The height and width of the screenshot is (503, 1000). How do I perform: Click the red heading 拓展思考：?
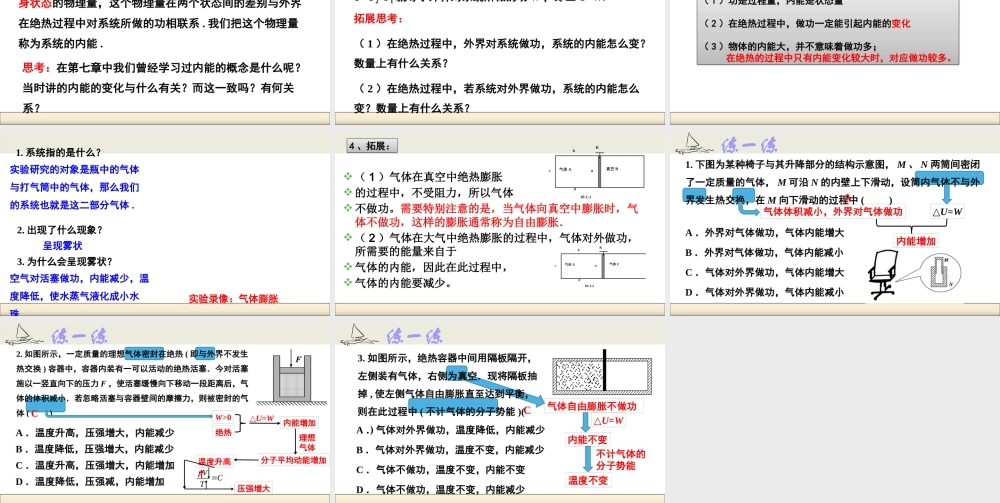coord(378,18)
